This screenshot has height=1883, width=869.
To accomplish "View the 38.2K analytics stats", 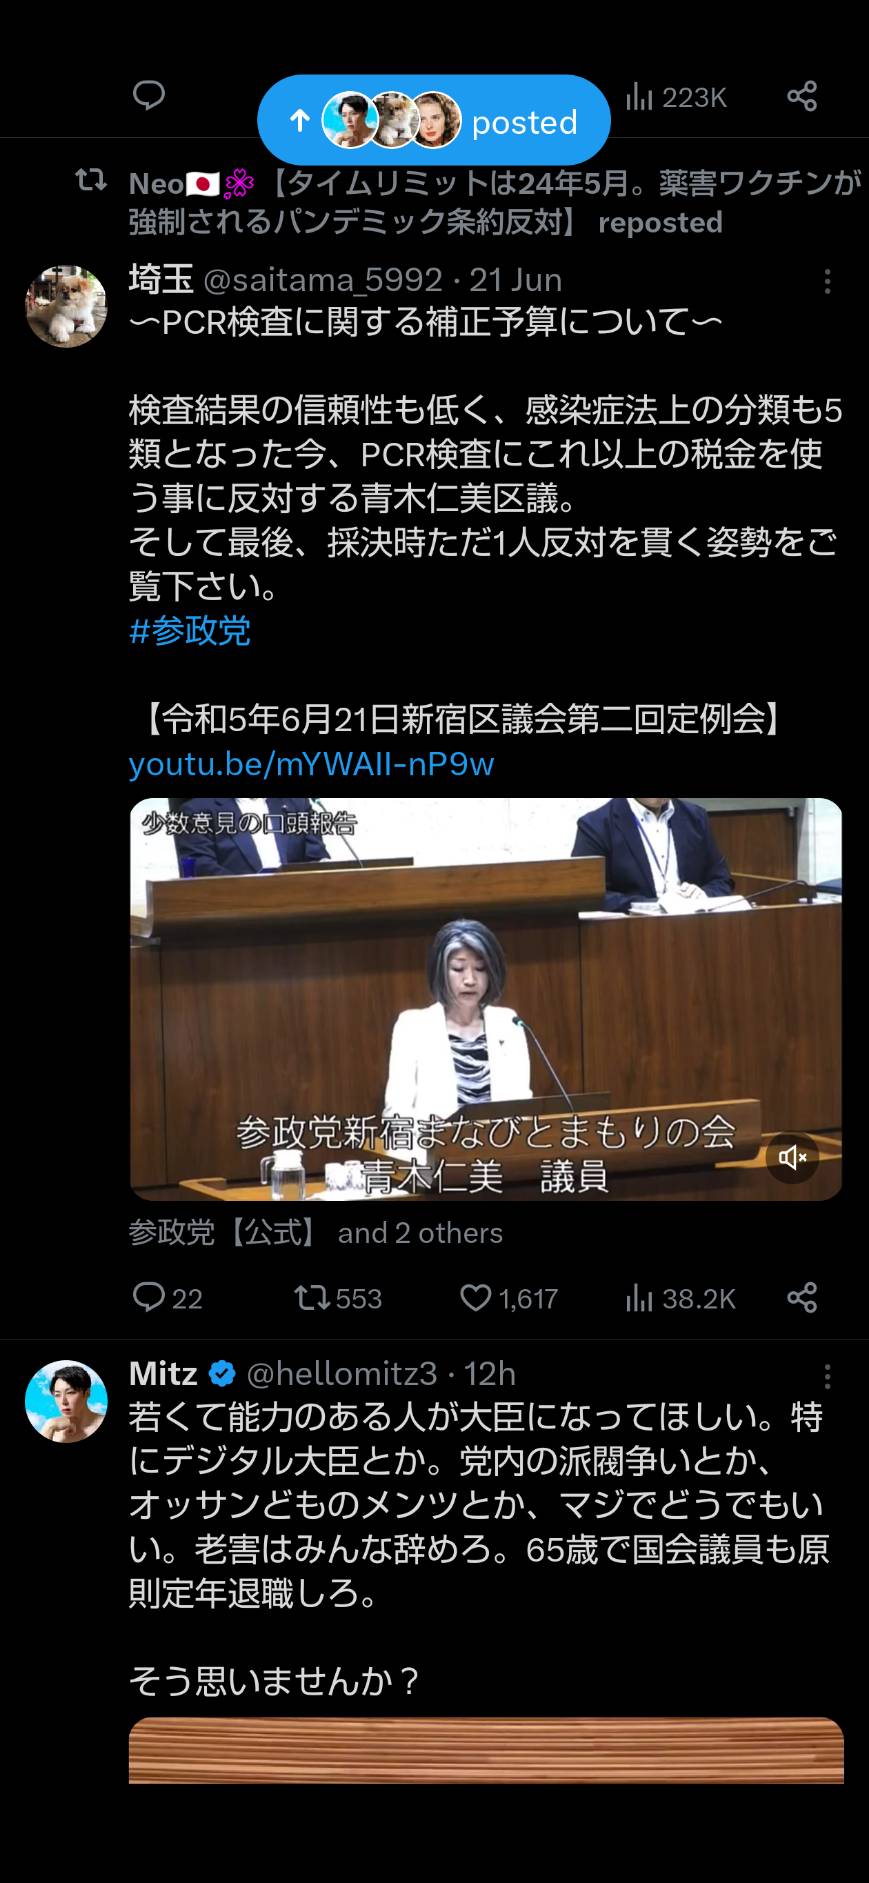I will (680, 1298).
